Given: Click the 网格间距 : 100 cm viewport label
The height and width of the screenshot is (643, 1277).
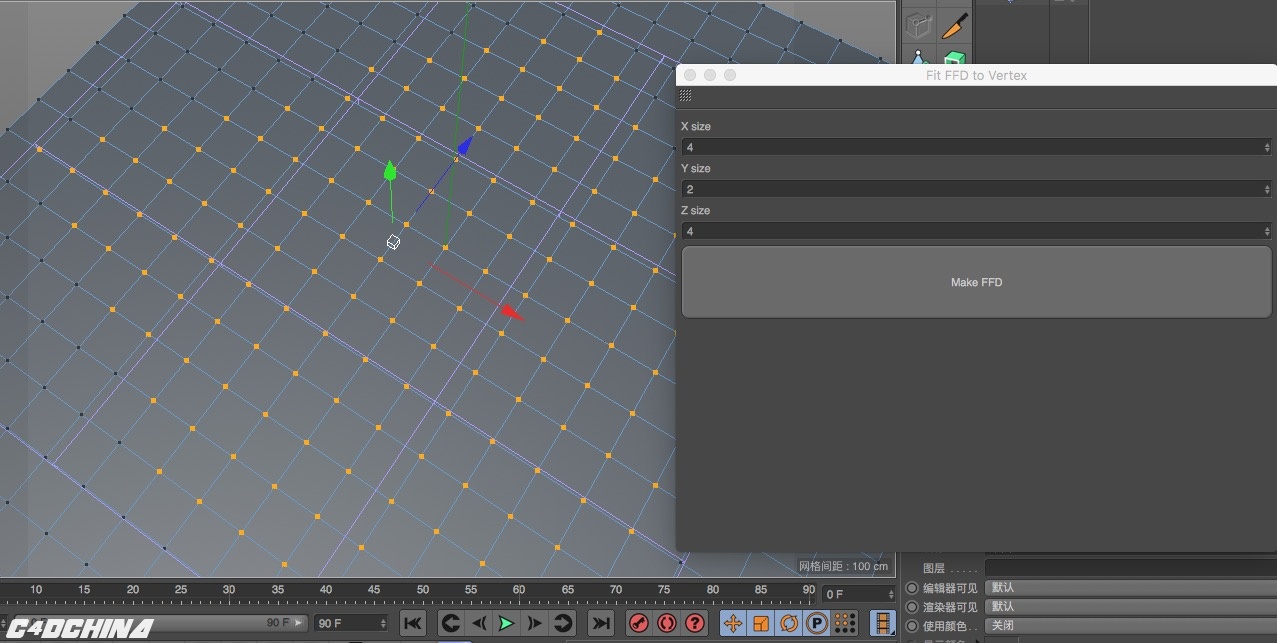Looking at the screenshot, I should 844,566.
